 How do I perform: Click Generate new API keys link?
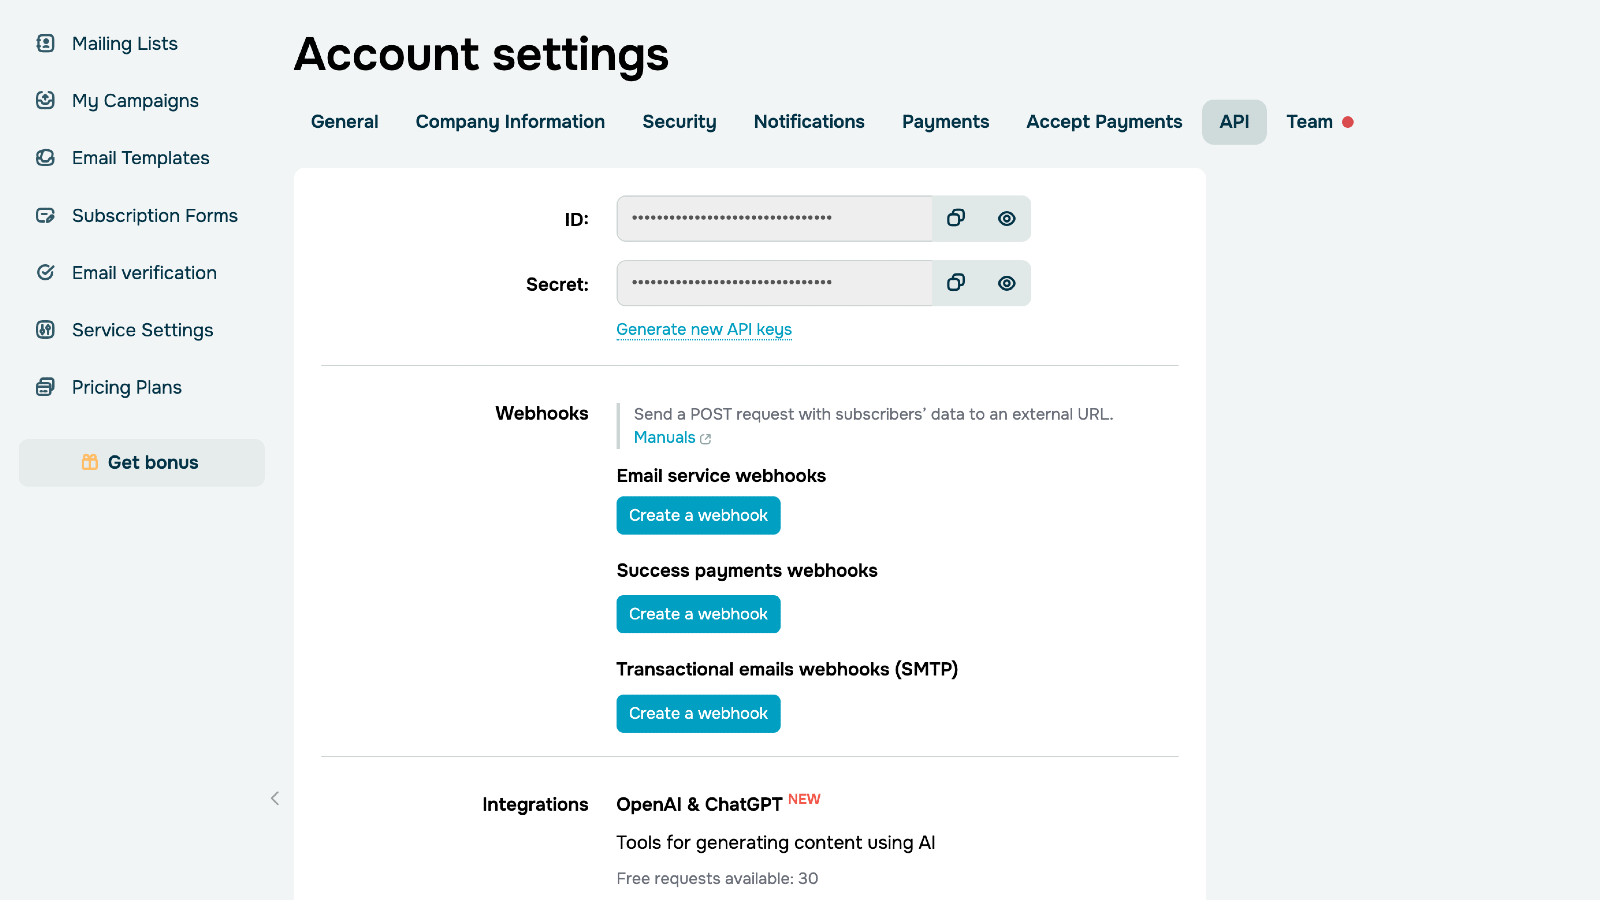pos(704,329)
